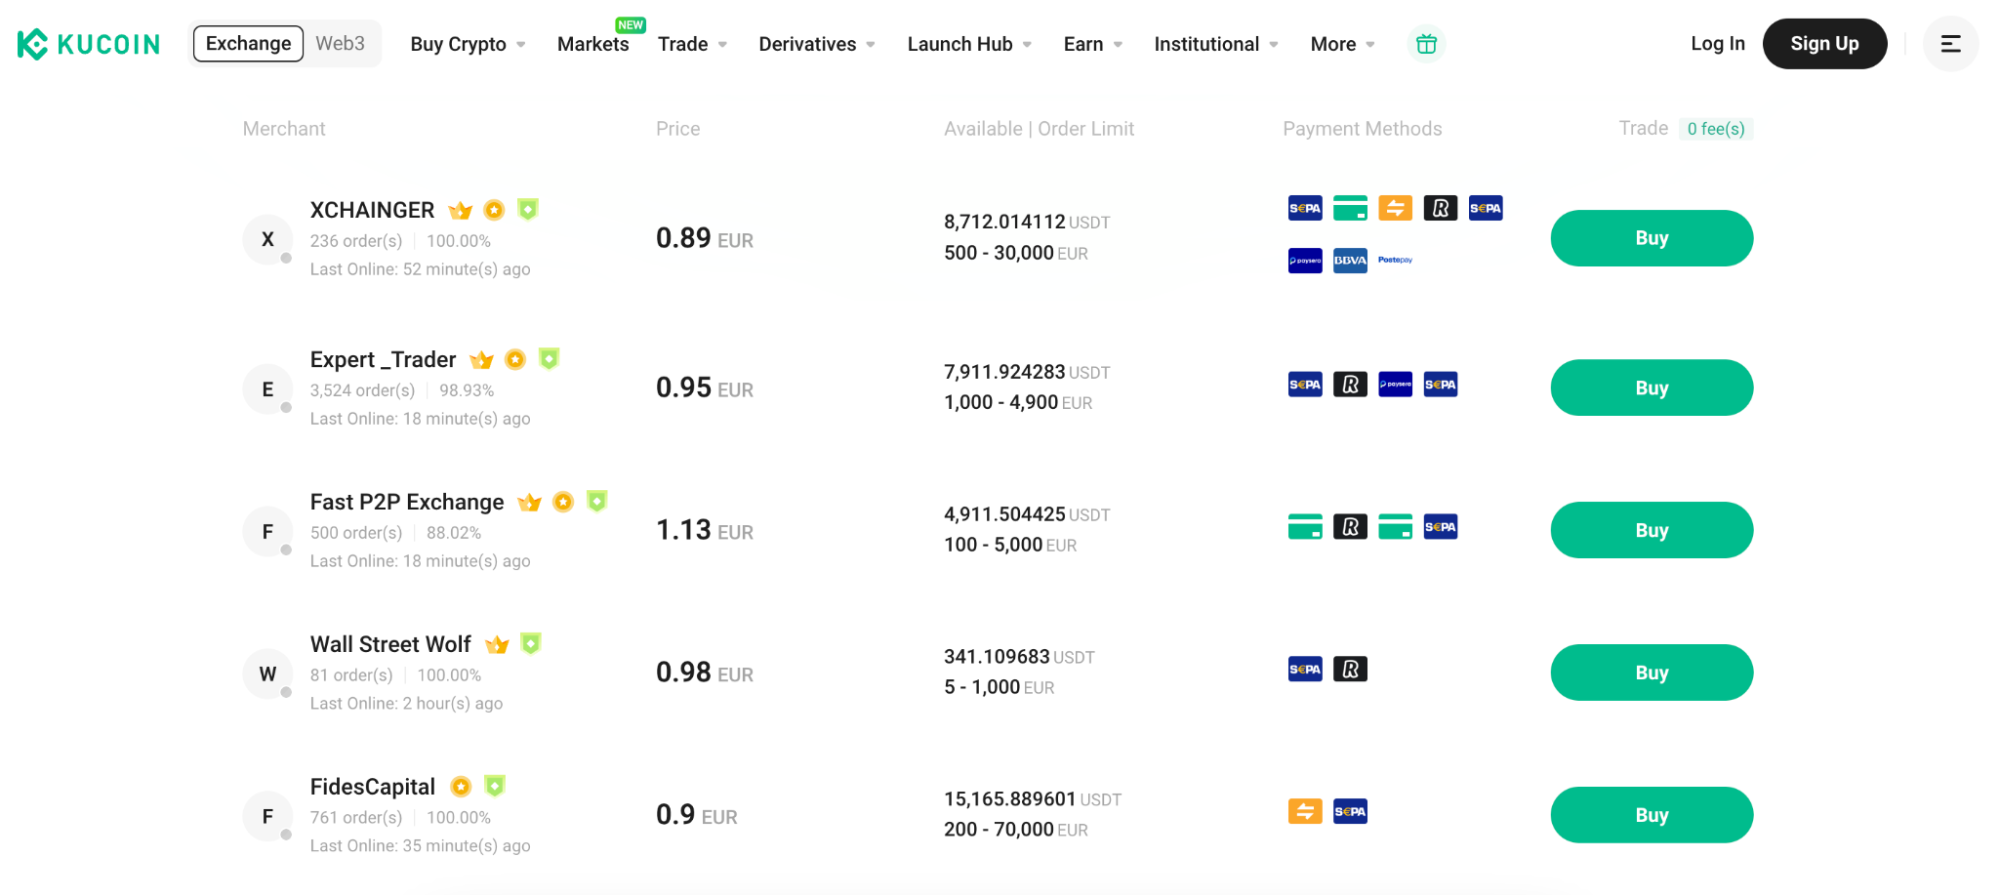Click Fast P2P Exchange's gold coin badge
1999x896 pixels.
pyautogui.click(x=563, y=501)
